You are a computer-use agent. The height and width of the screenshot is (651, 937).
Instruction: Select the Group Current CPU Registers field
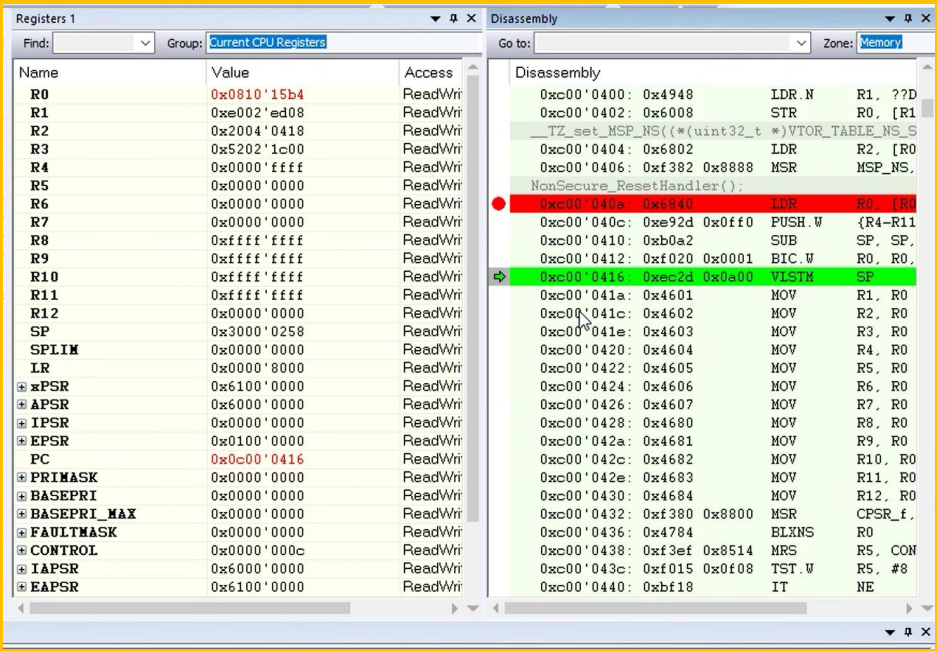344,43
